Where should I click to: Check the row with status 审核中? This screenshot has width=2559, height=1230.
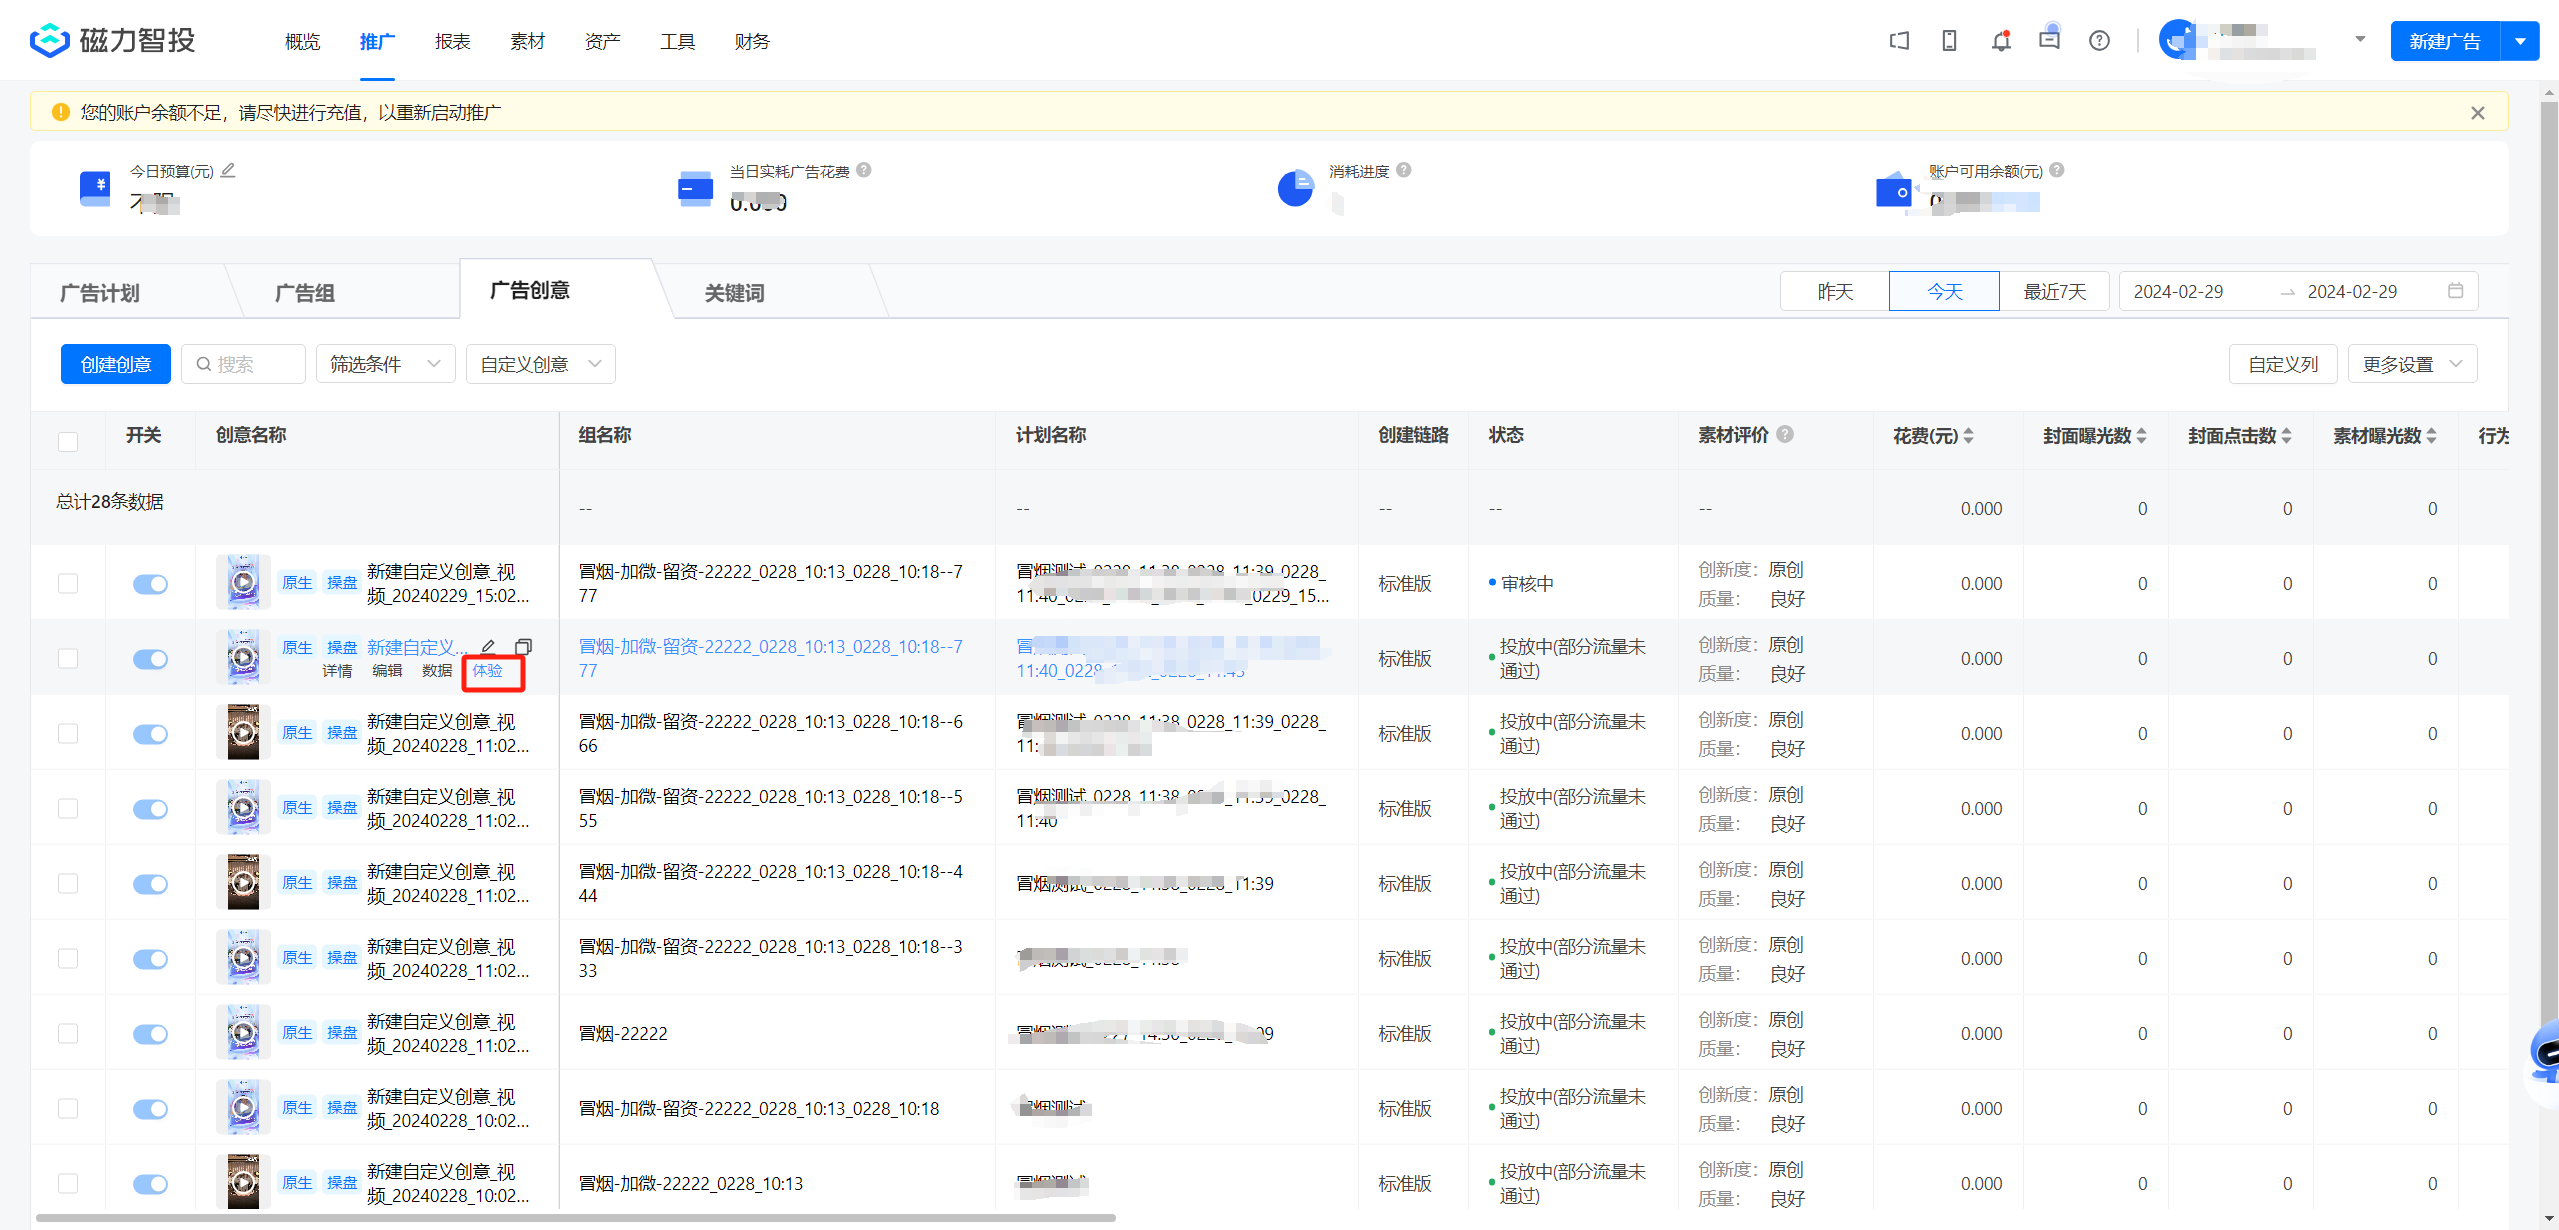point(68,583)
